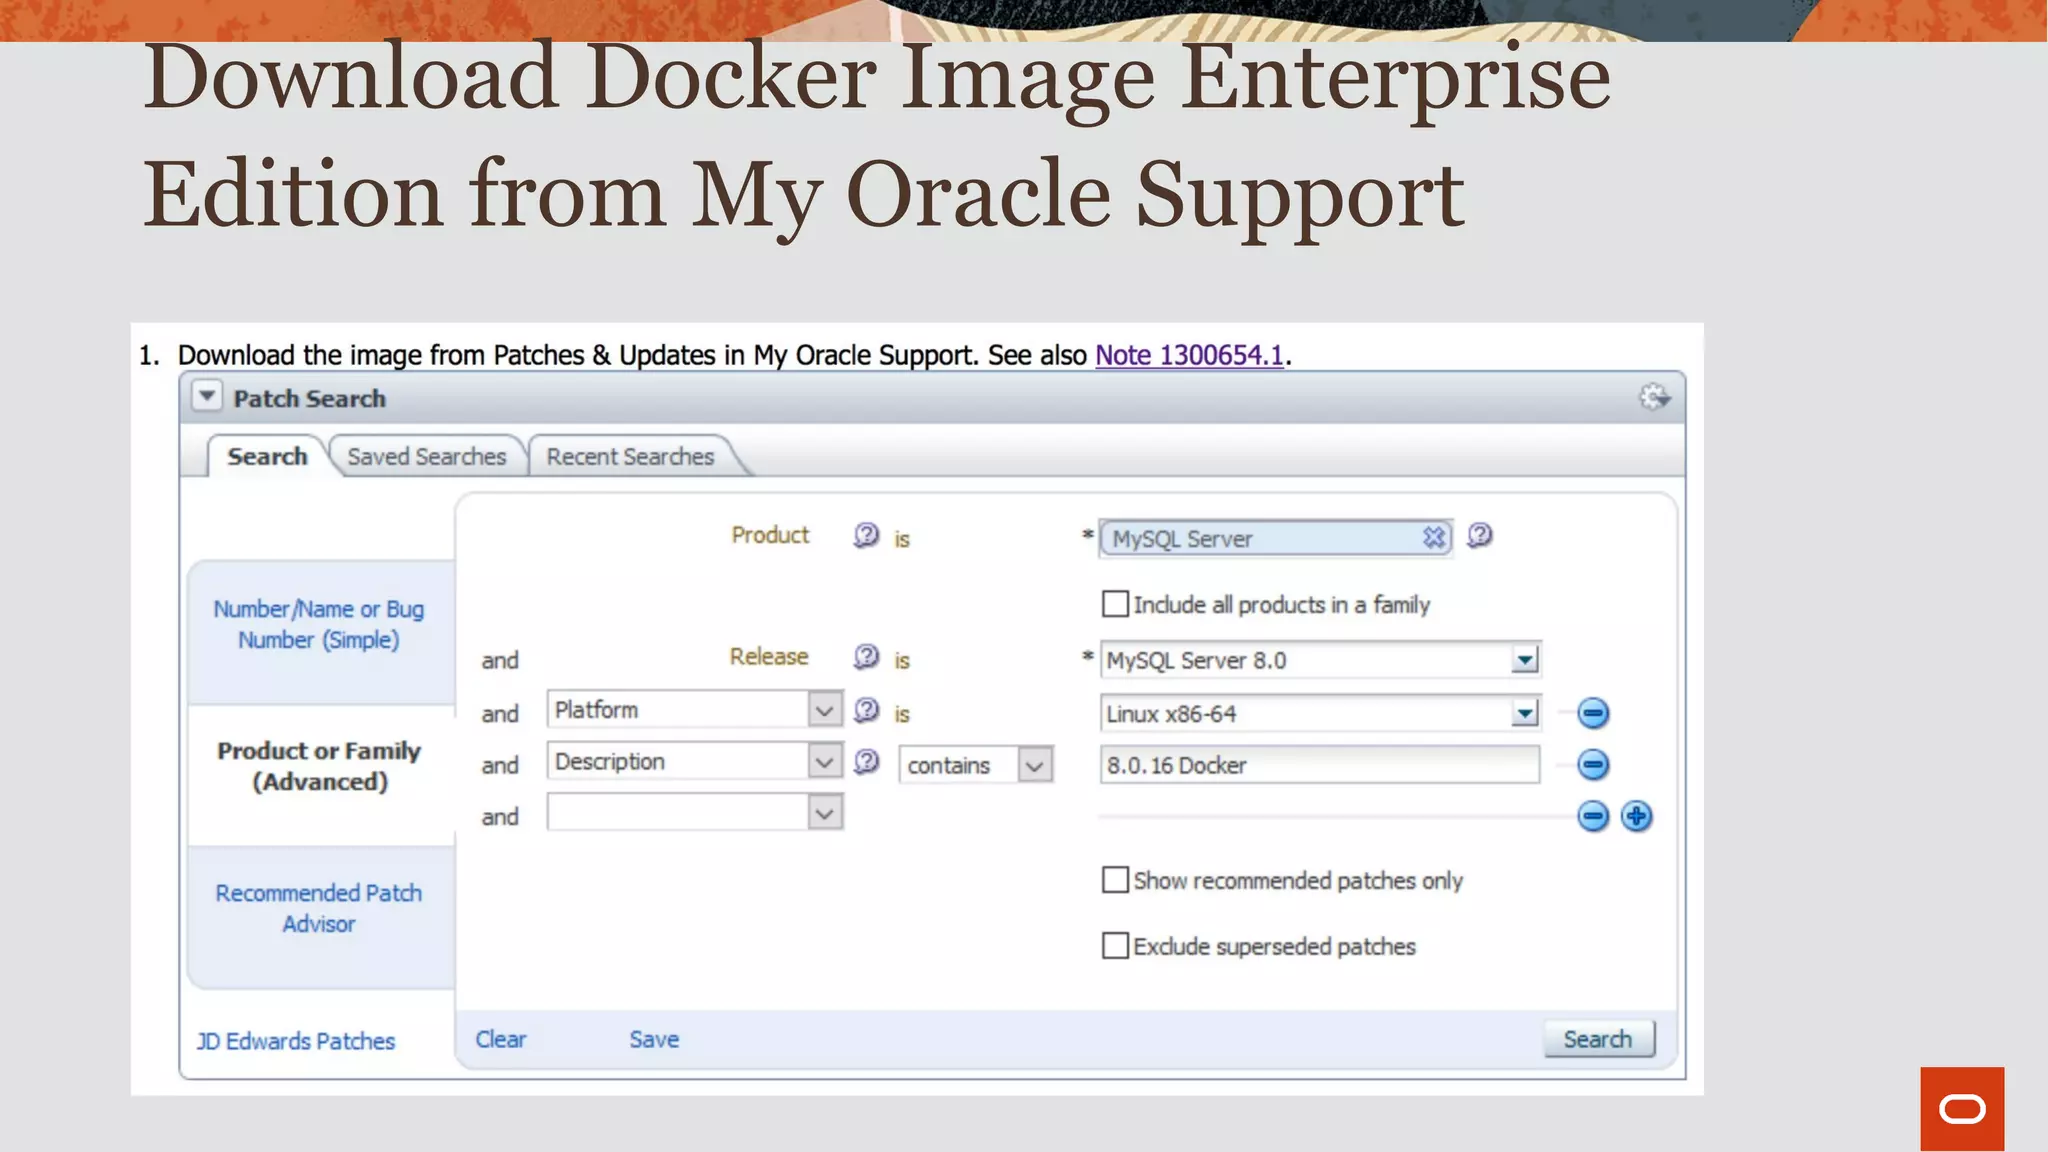
Task: Clear the MySQL Server product field icon
Action: click(x=1434, y=538)
